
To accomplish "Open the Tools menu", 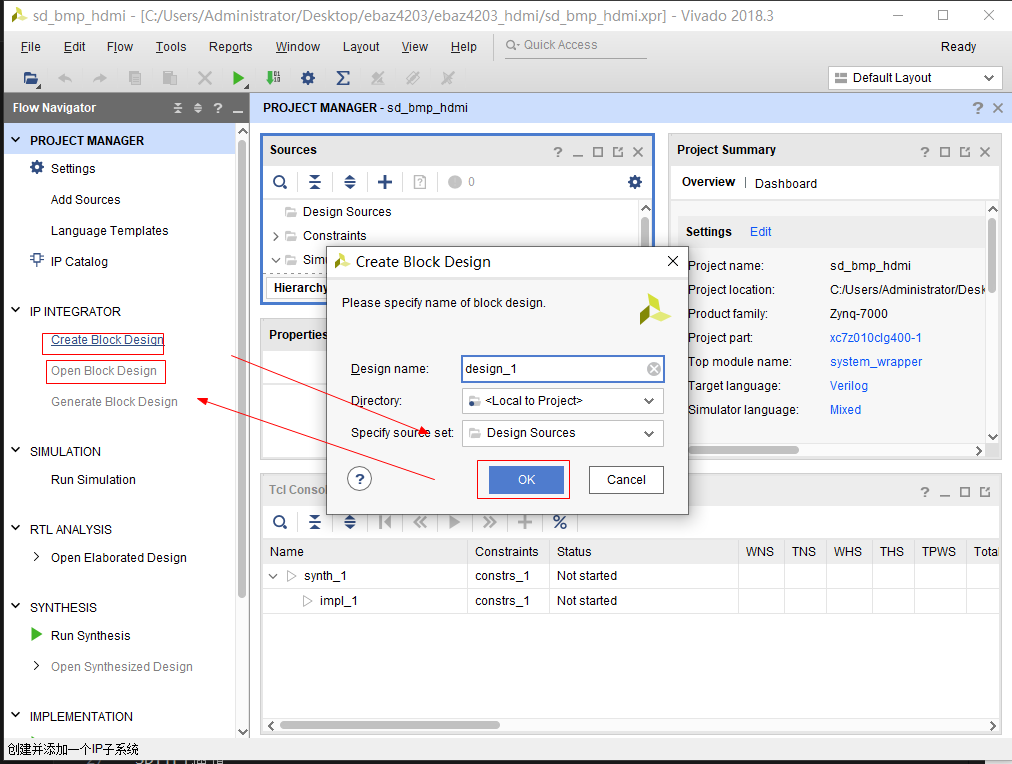I will (170, 46).
